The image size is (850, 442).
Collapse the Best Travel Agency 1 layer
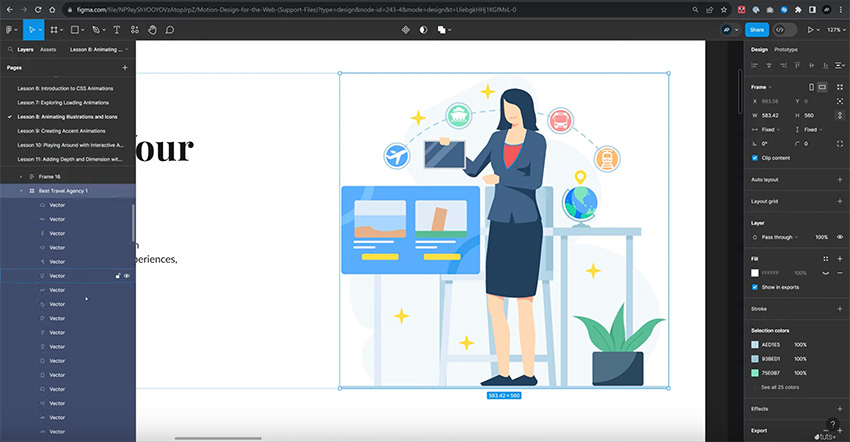tap(21, 191)
